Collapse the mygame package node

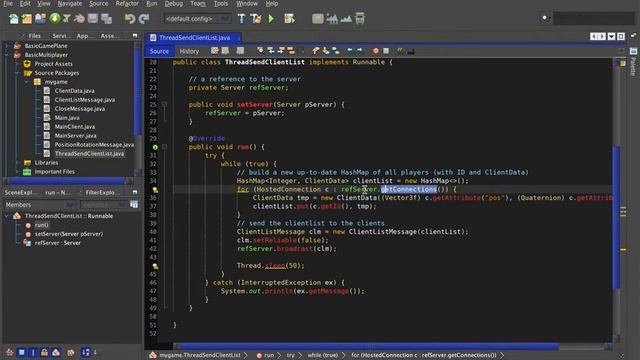(x=27, y=82)
